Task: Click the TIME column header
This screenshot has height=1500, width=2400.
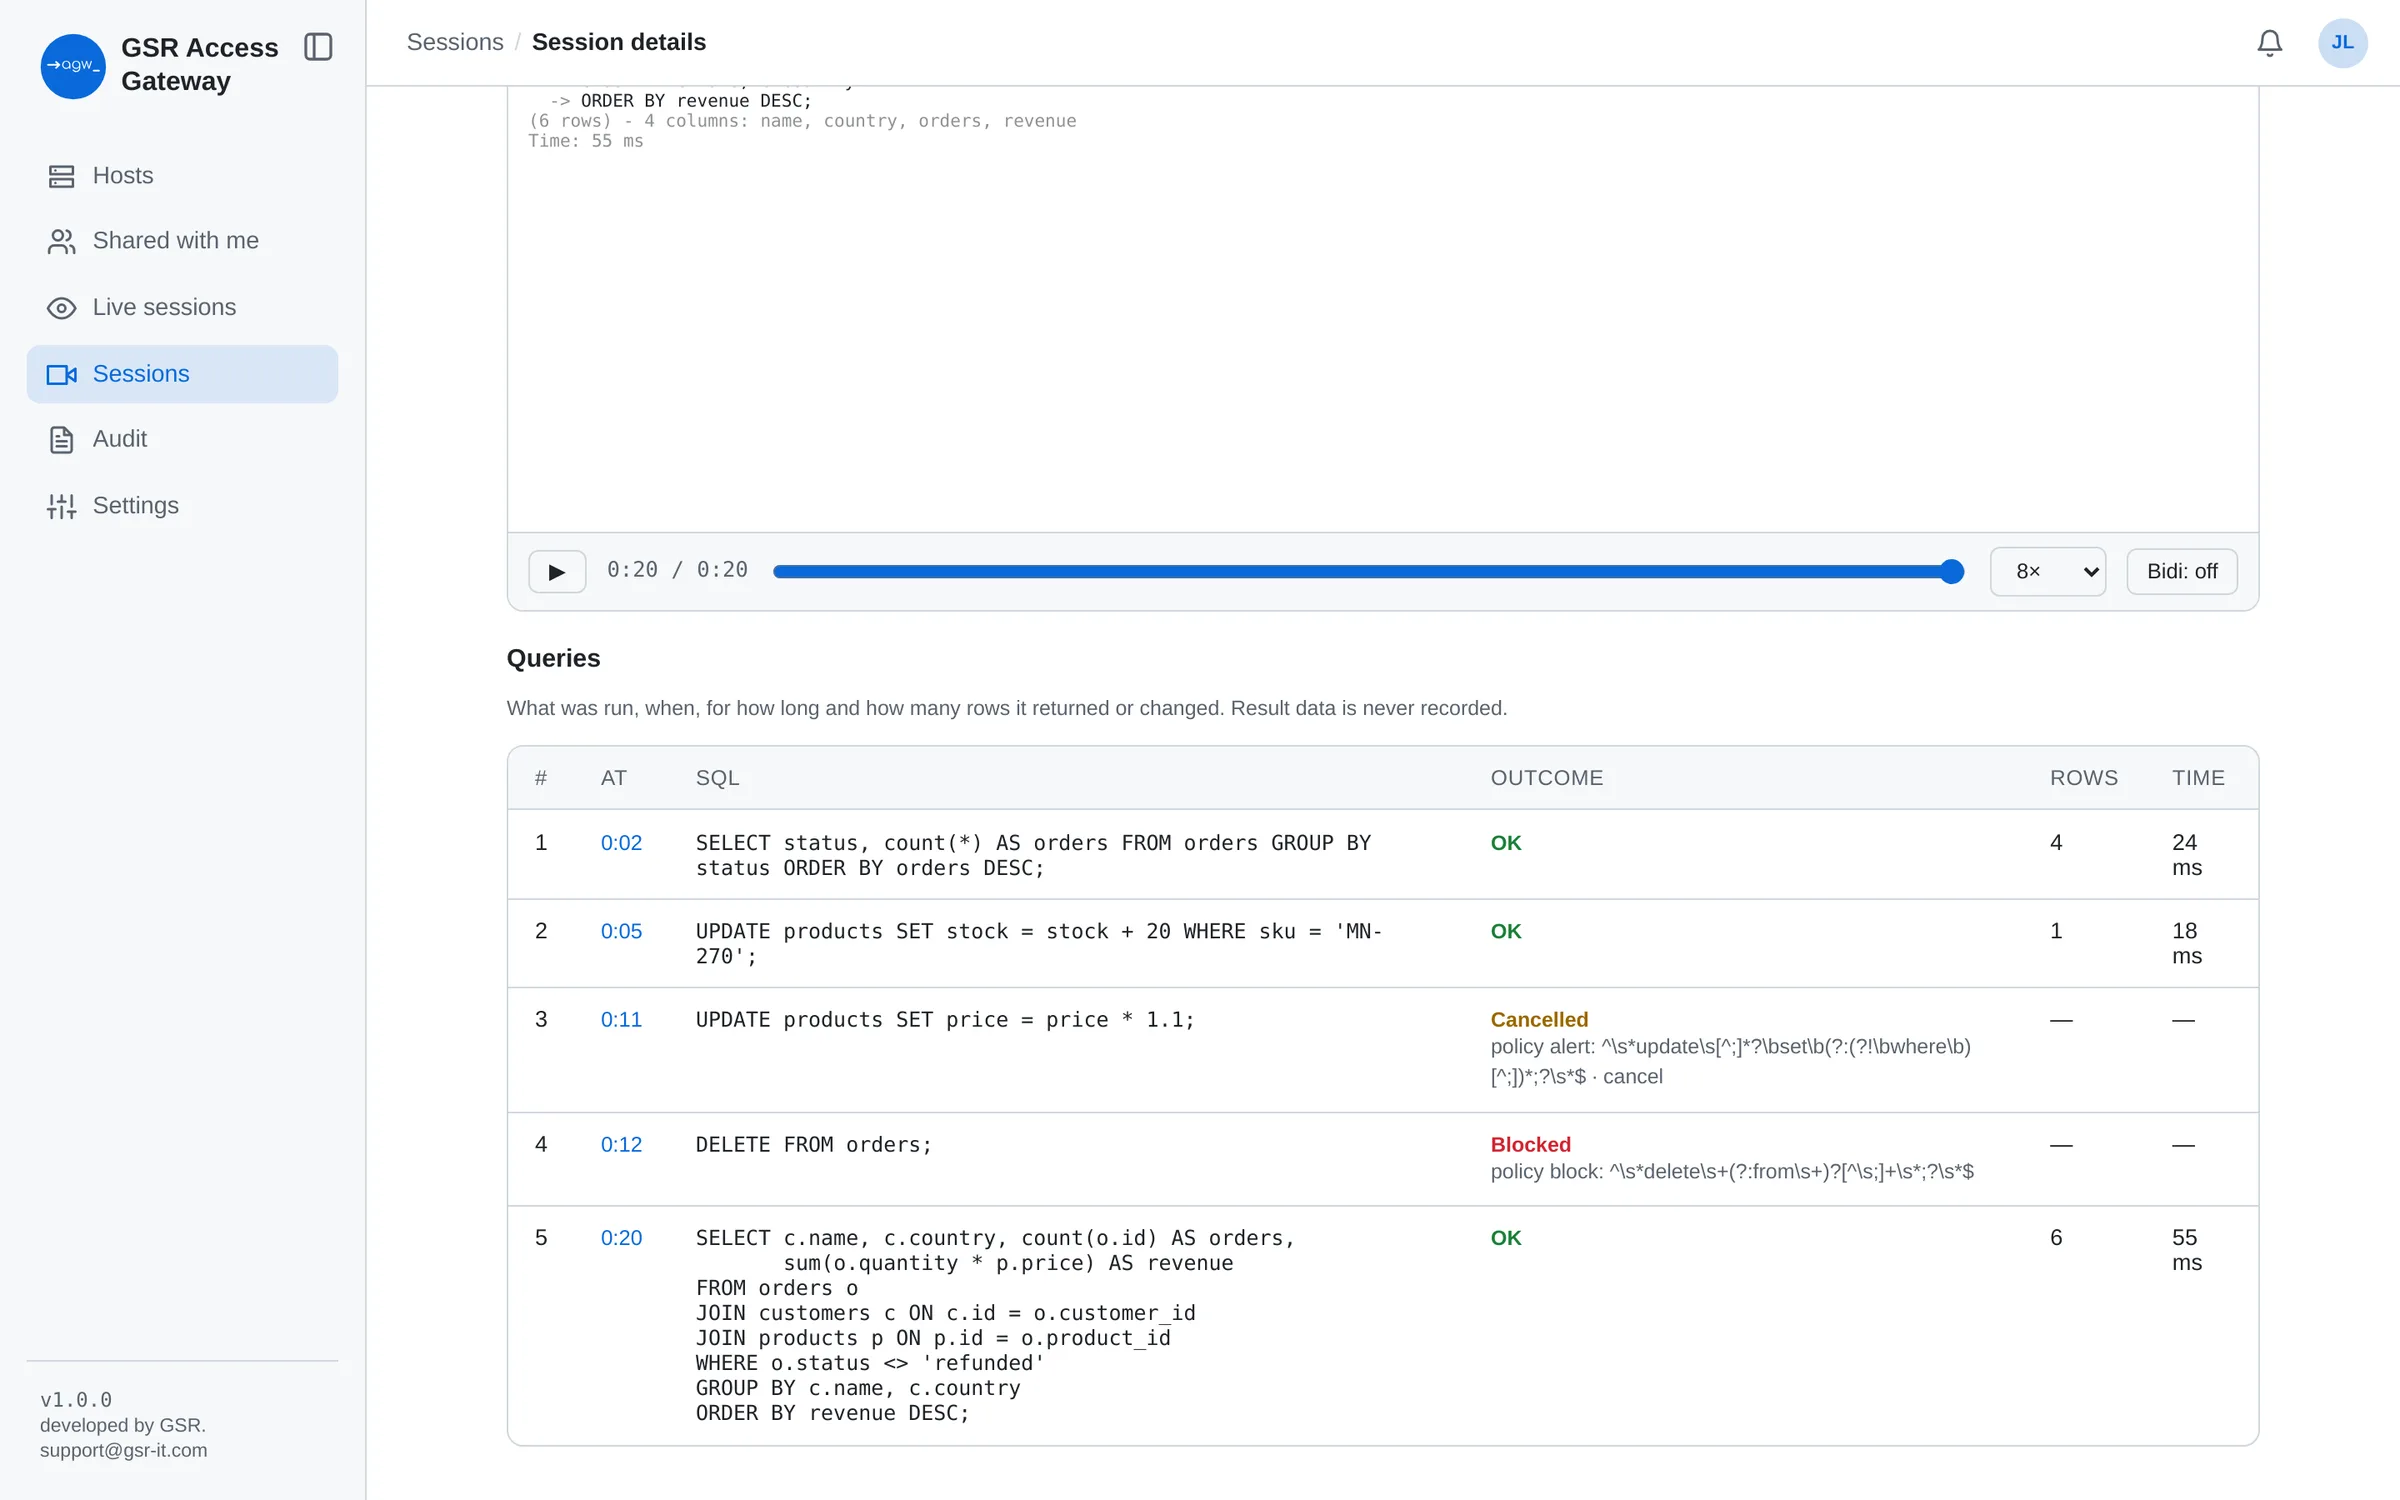Action: tap(2198, 778)
